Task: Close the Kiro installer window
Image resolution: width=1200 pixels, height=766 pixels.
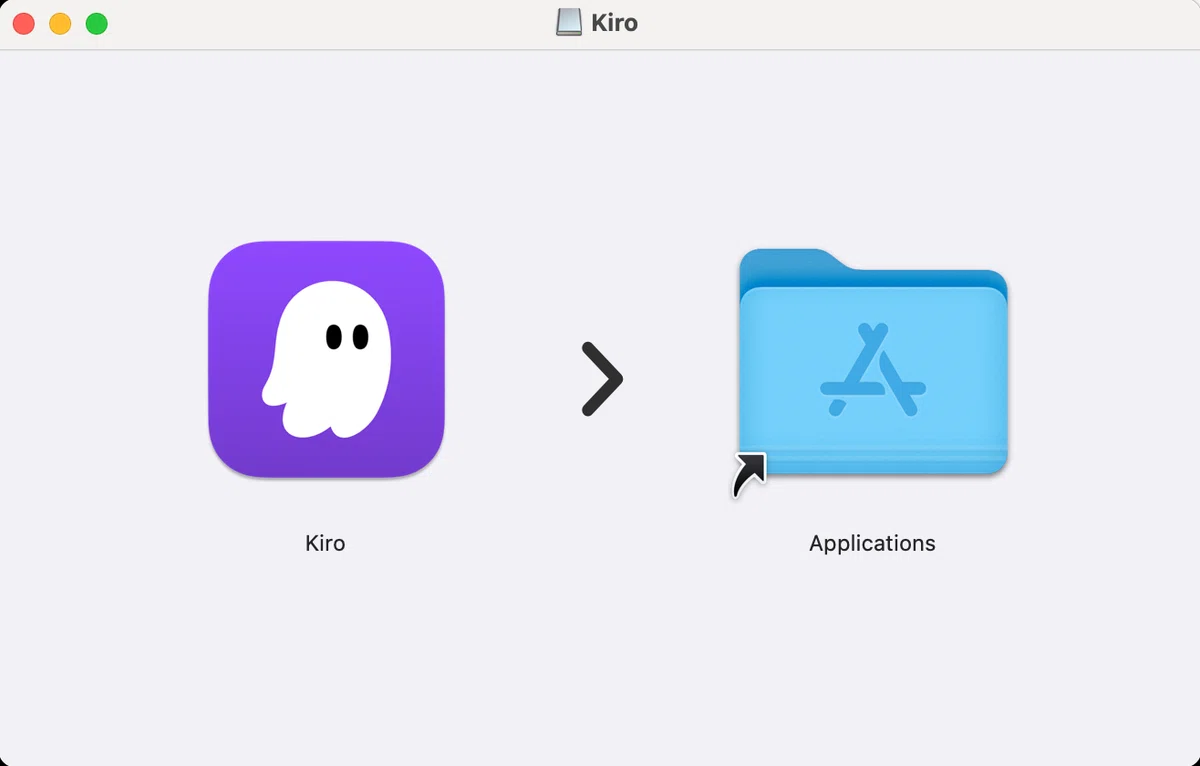Action: [24, 24]
